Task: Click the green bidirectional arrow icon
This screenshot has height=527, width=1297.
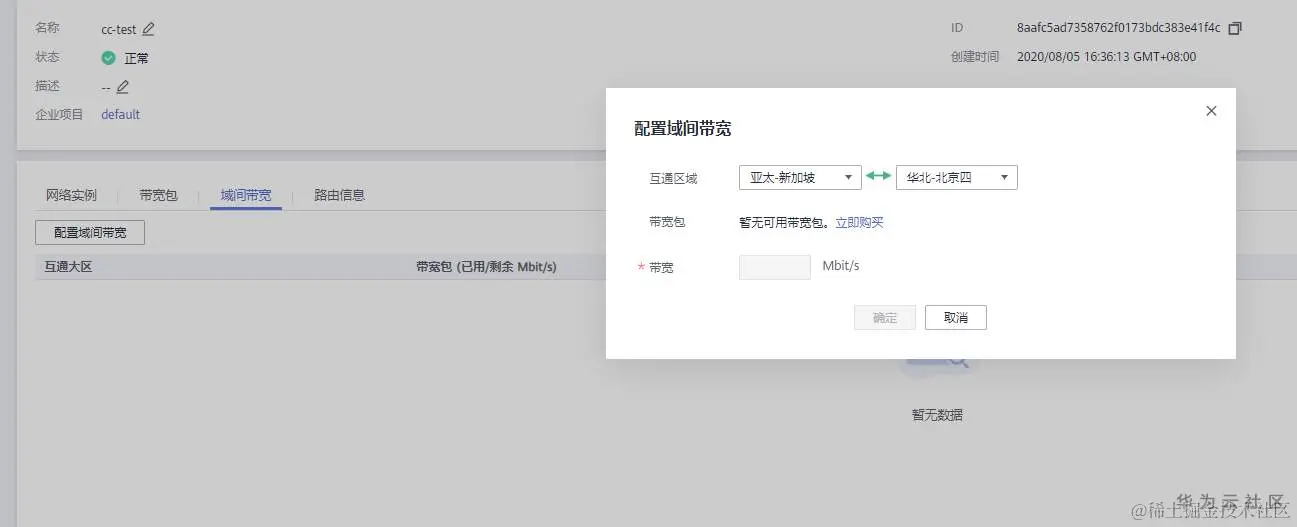Action: [878, 176]
